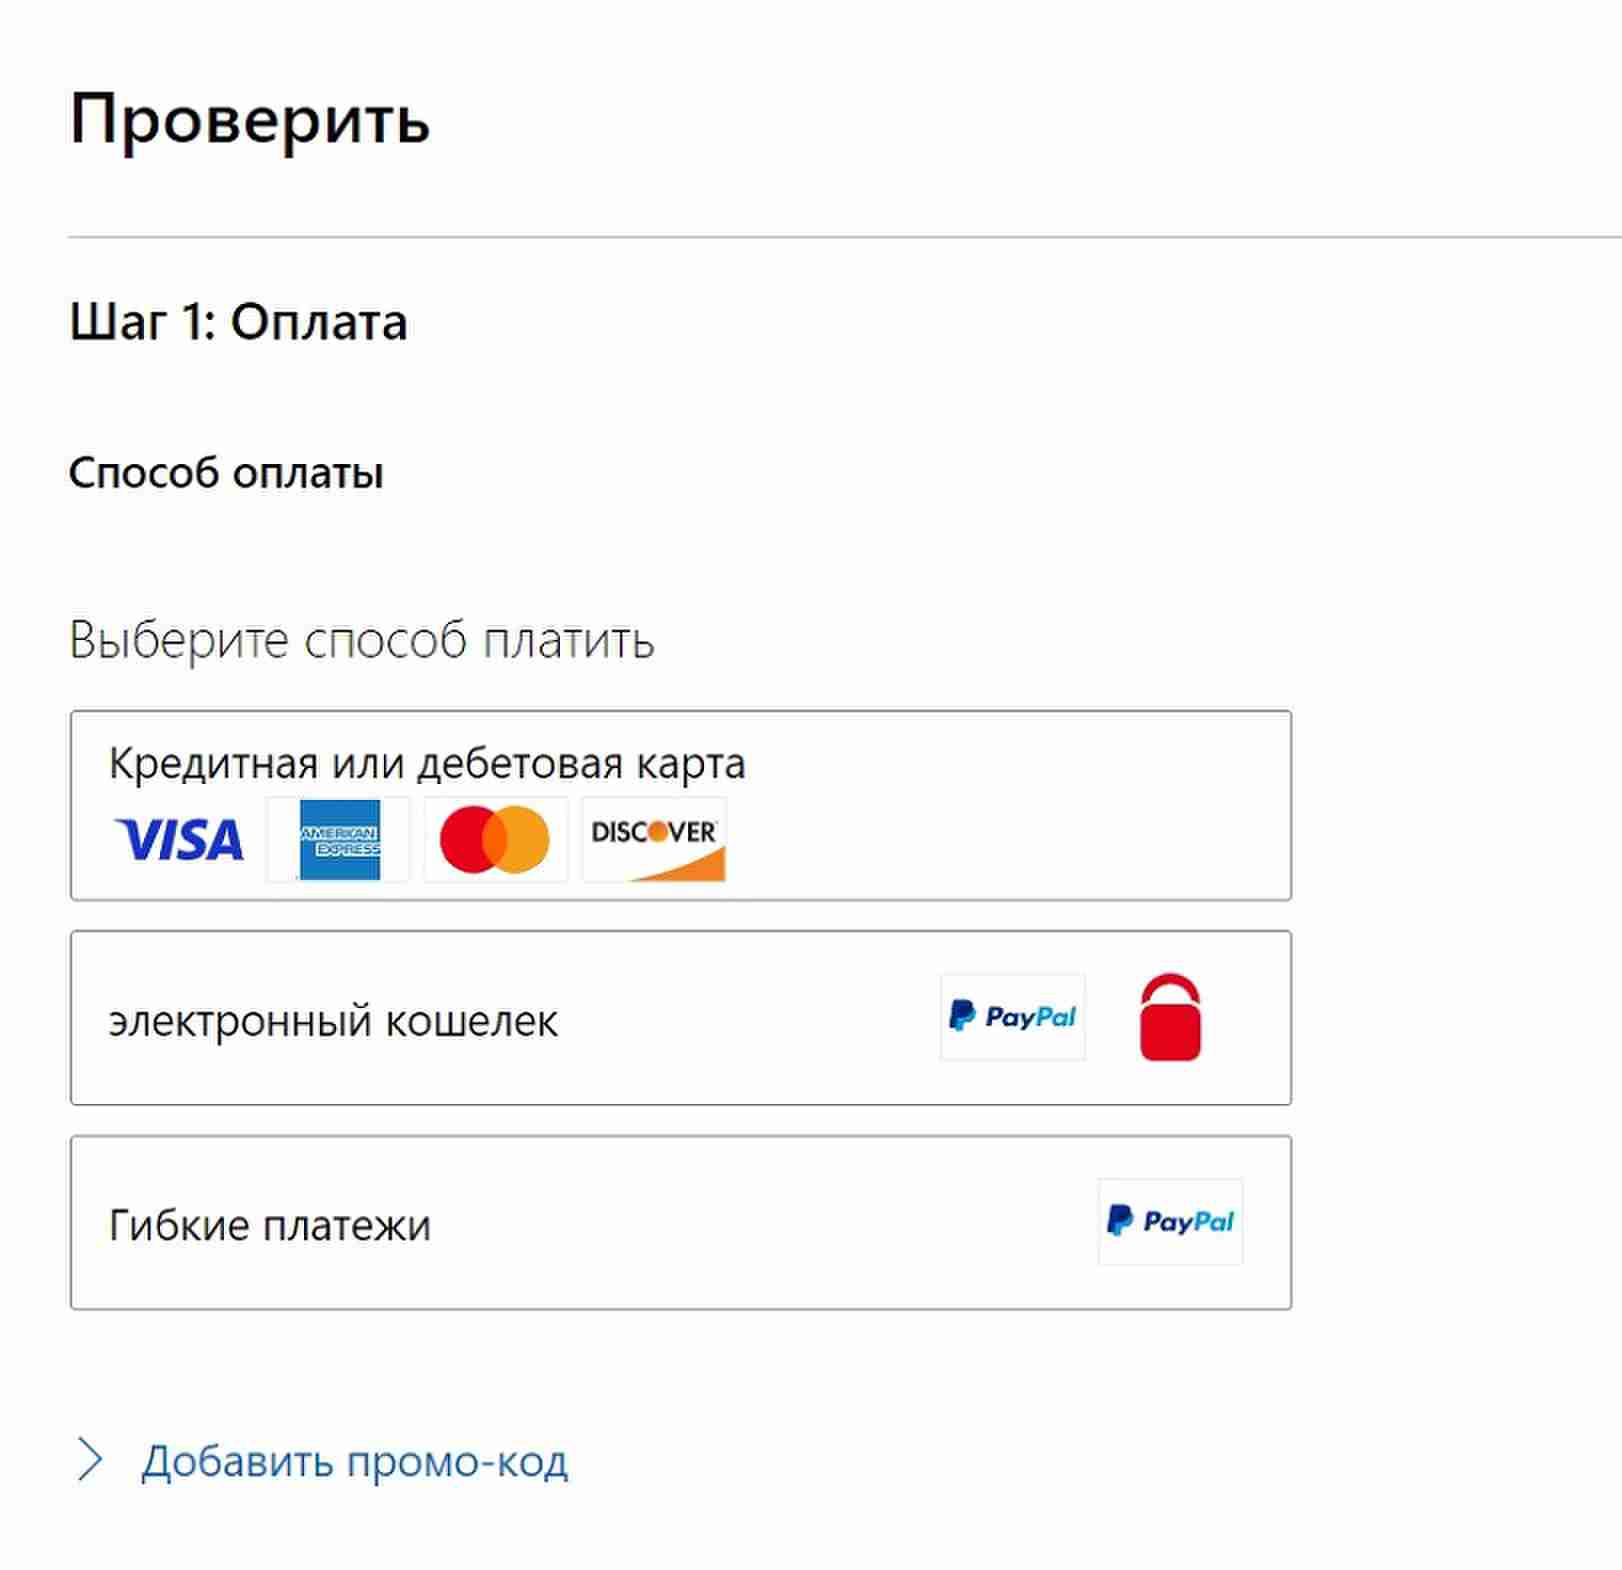Click the 'Способ оплаты' section title
1622x1570 pixels.
[x=226, y=473]
